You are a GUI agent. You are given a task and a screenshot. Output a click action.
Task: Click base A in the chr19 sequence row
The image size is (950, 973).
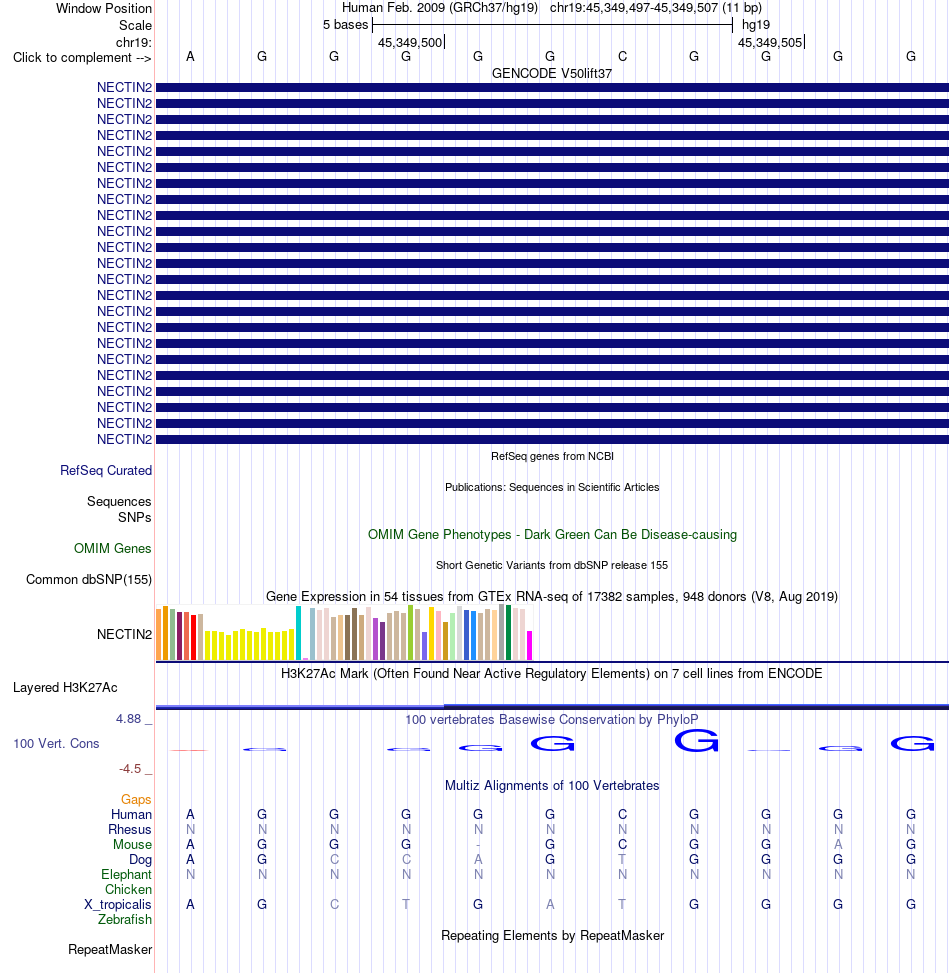coord(190,56)
